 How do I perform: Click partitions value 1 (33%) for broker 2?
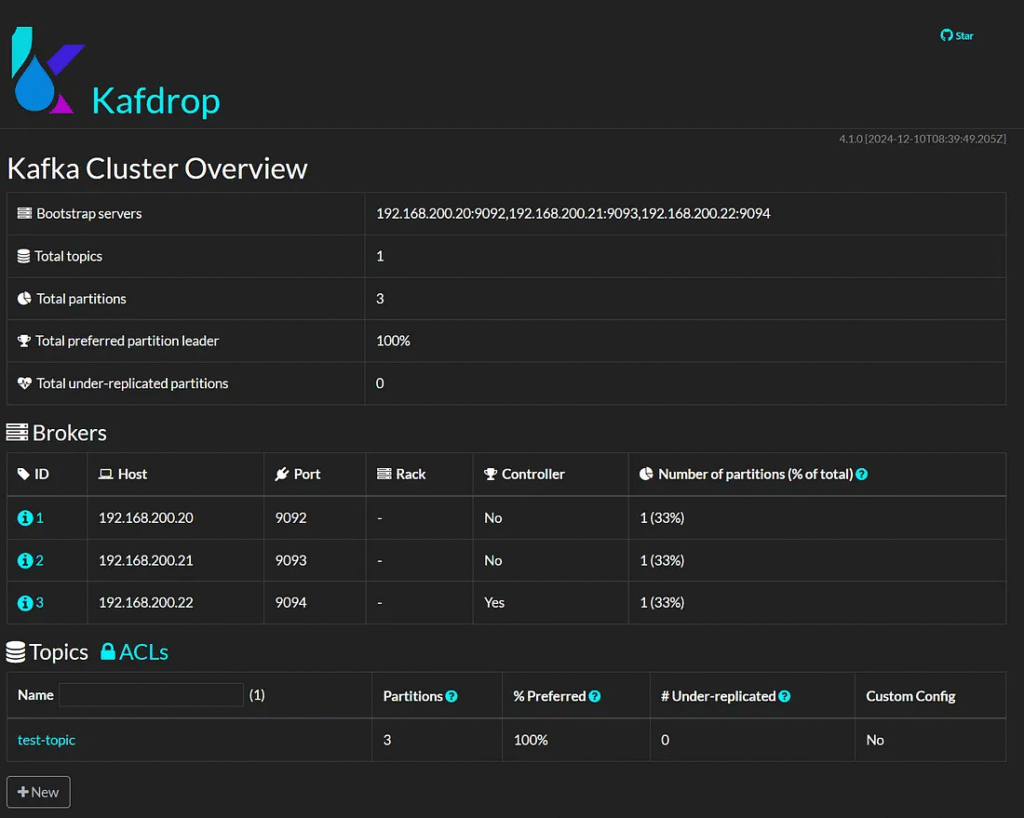(x=662, y=560)
